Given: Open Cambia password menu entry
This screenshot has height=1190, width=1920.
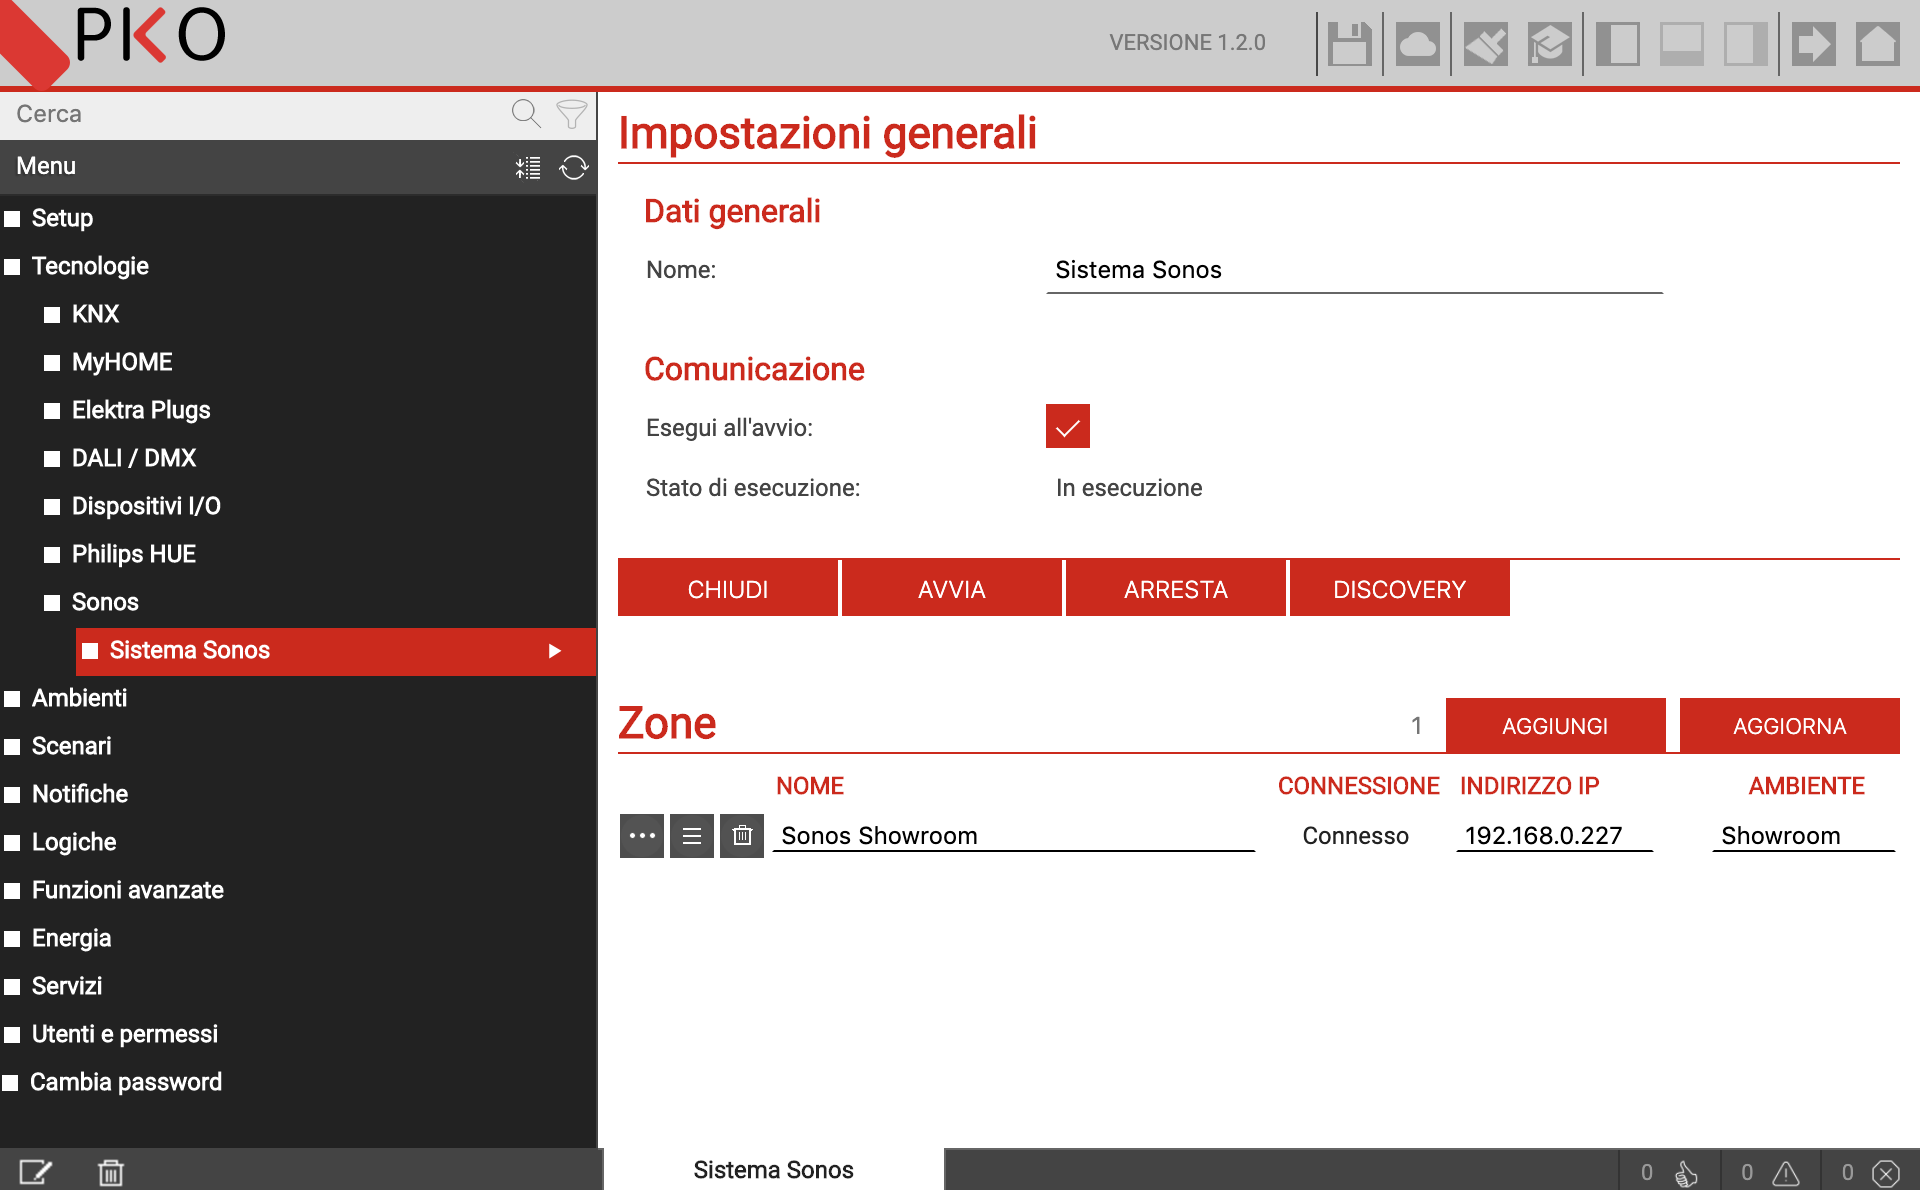Looking at the screenshot, I should [x=126, y=1082].
